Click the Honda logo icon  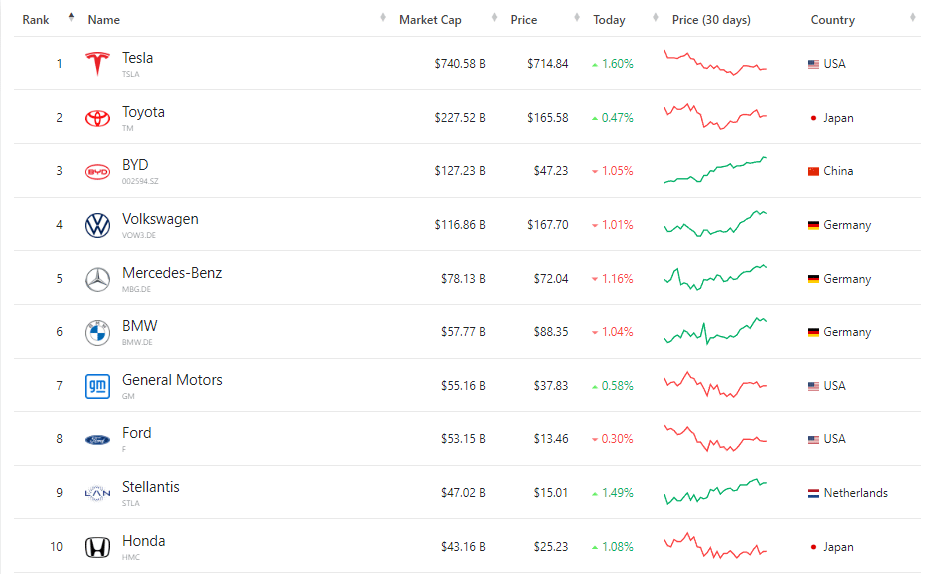pyautogui.click(x=97, y=547)
